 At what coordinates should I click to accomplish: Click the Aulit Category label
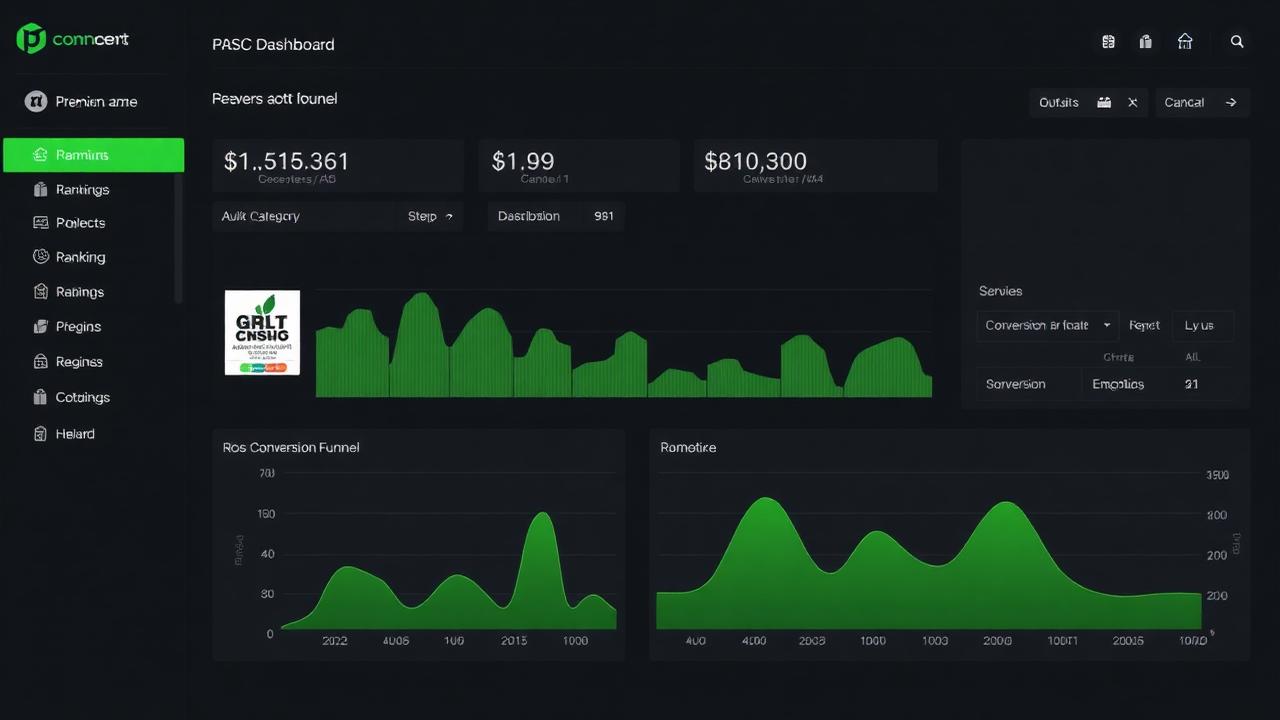pyautogui.click(x=261, y=216)
